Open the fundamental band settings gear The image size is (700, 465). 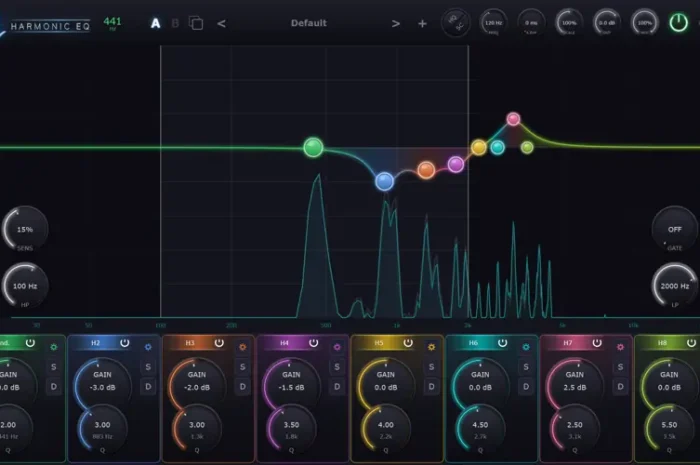point(54,347)
